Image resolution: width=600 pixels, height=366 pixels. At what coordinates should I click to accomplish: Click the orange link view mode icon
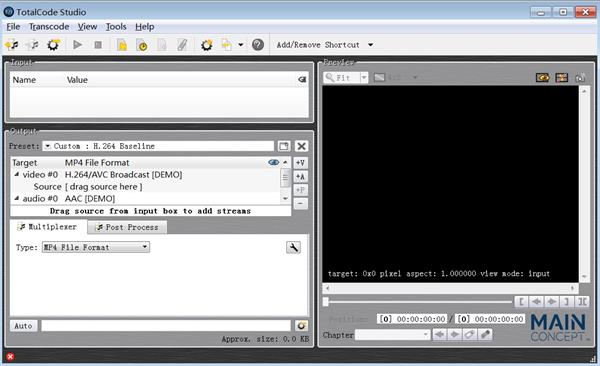coord(543,78)
